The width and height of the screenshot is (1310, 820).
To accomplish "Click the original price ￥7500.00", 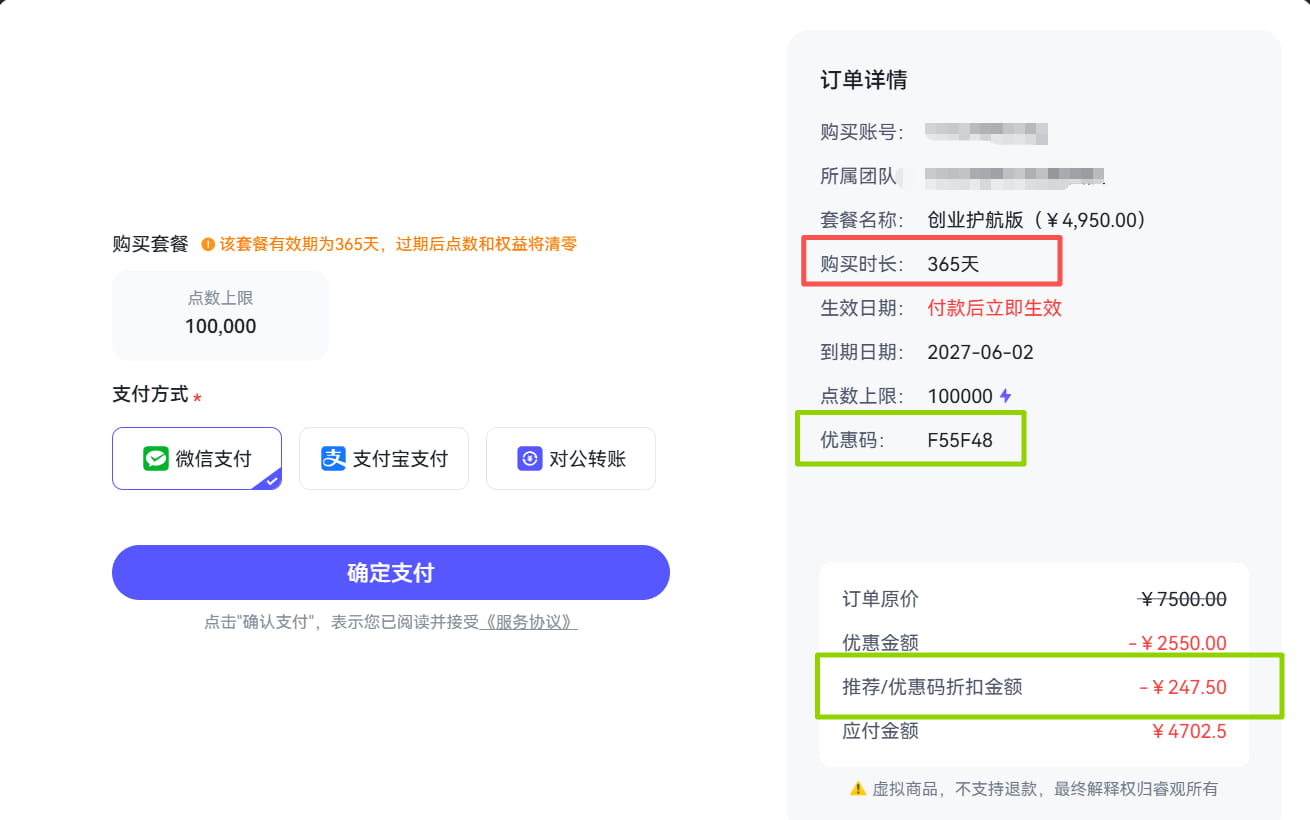I will tap(1183, 599).
